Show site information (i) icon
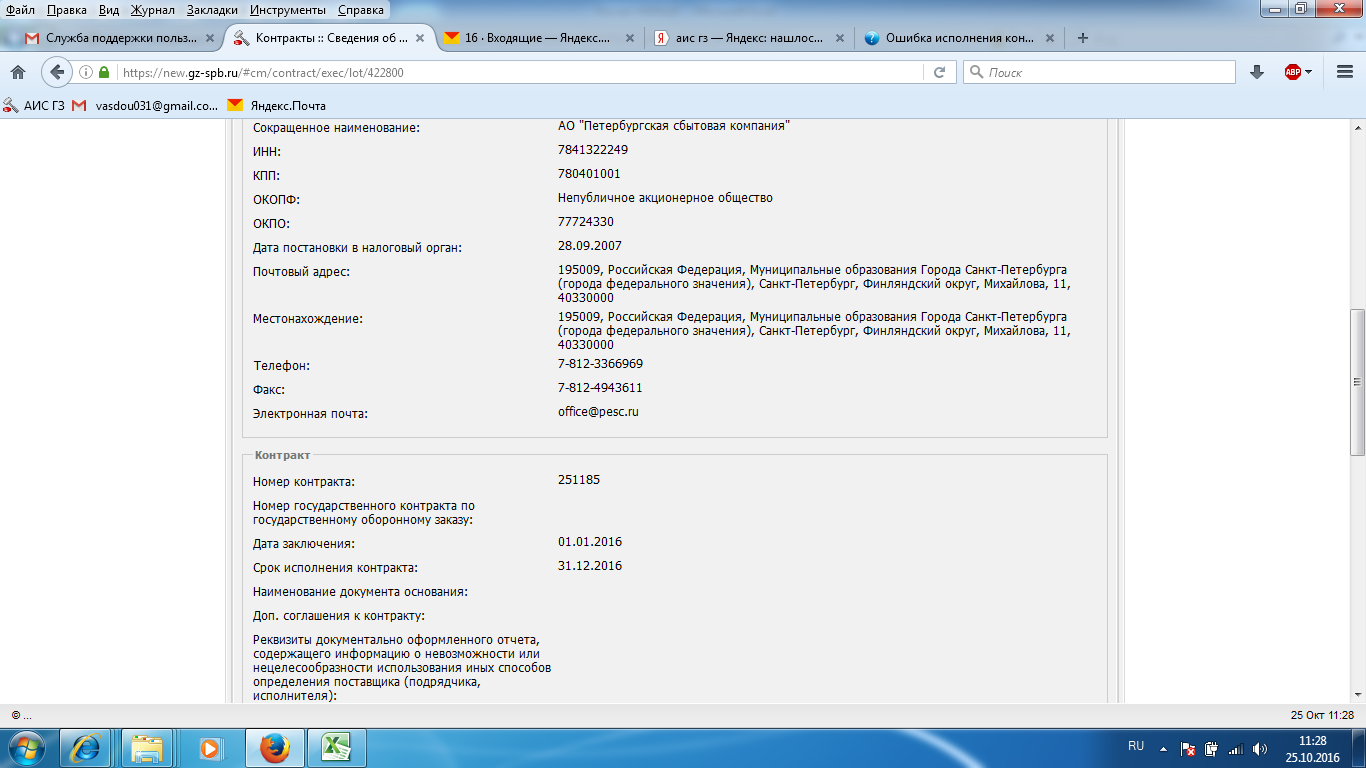Viewport: 1366px width, 768px height. (87, 72)
